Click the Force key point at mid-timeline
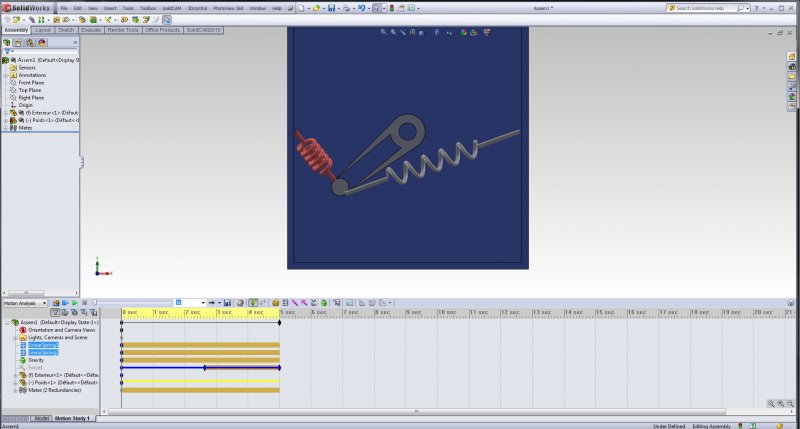Viewport: 800px width, 429px height. (205, 368)
